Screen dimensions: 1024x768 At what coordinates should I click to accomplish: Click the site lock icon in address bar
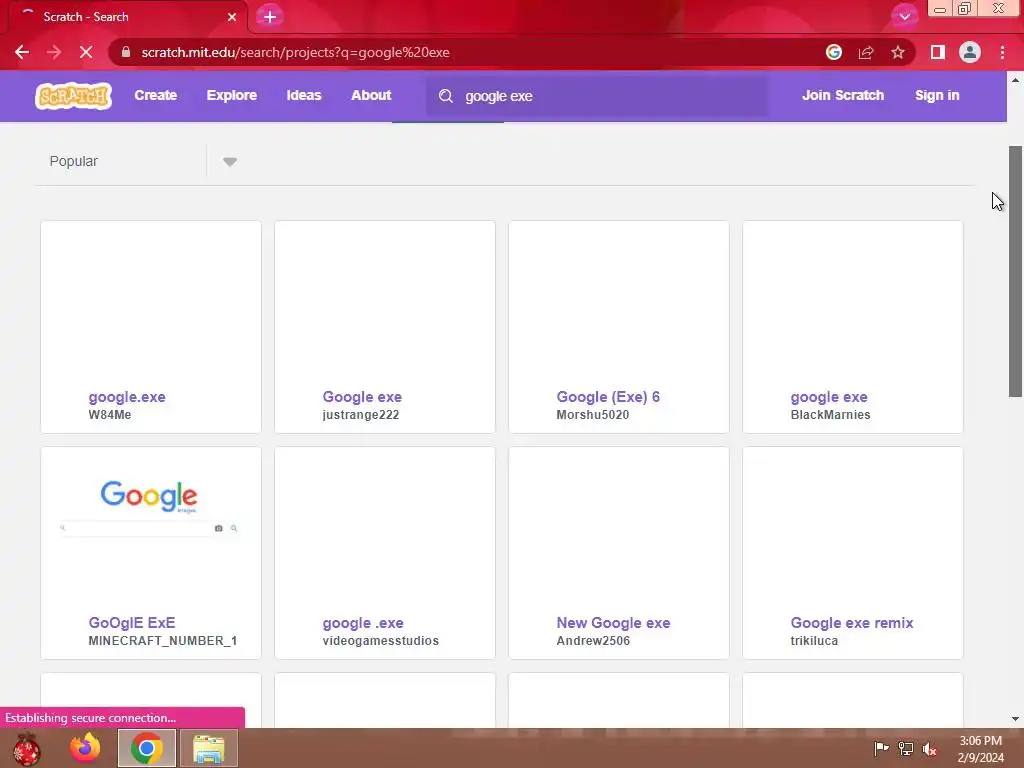click(x=126, y=52)
